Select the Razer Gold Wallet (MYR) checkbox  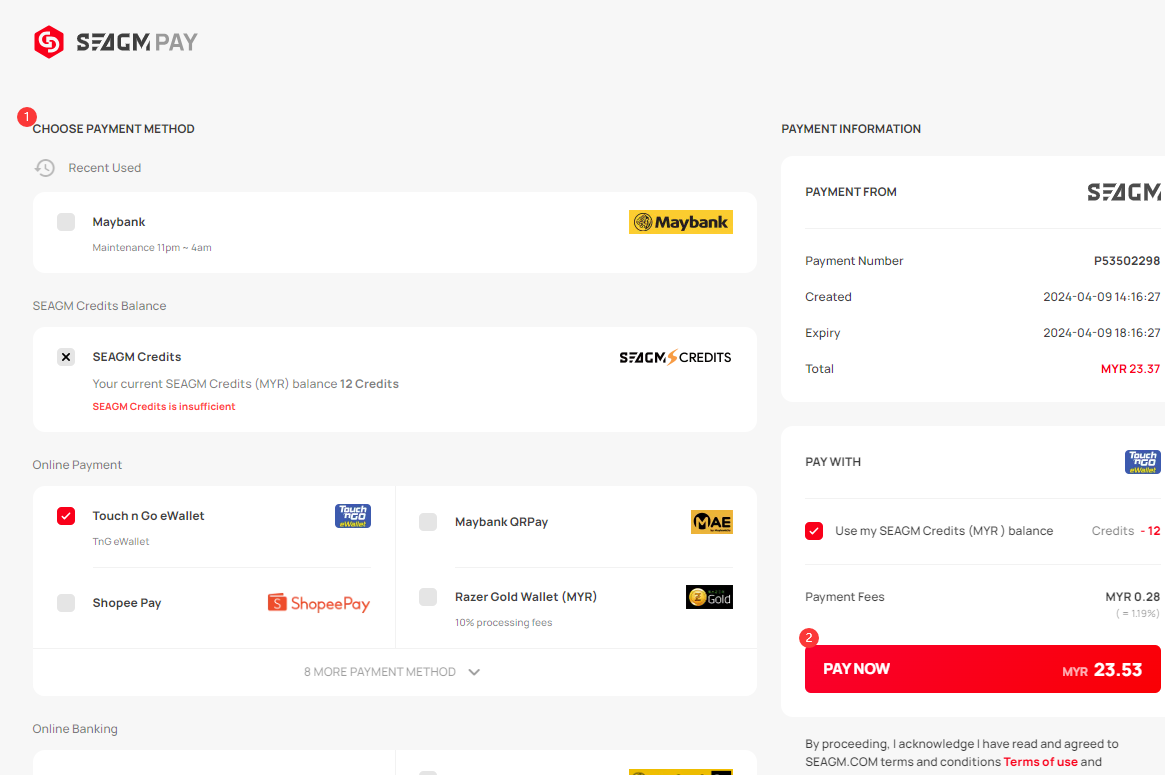tap(428, 597)
